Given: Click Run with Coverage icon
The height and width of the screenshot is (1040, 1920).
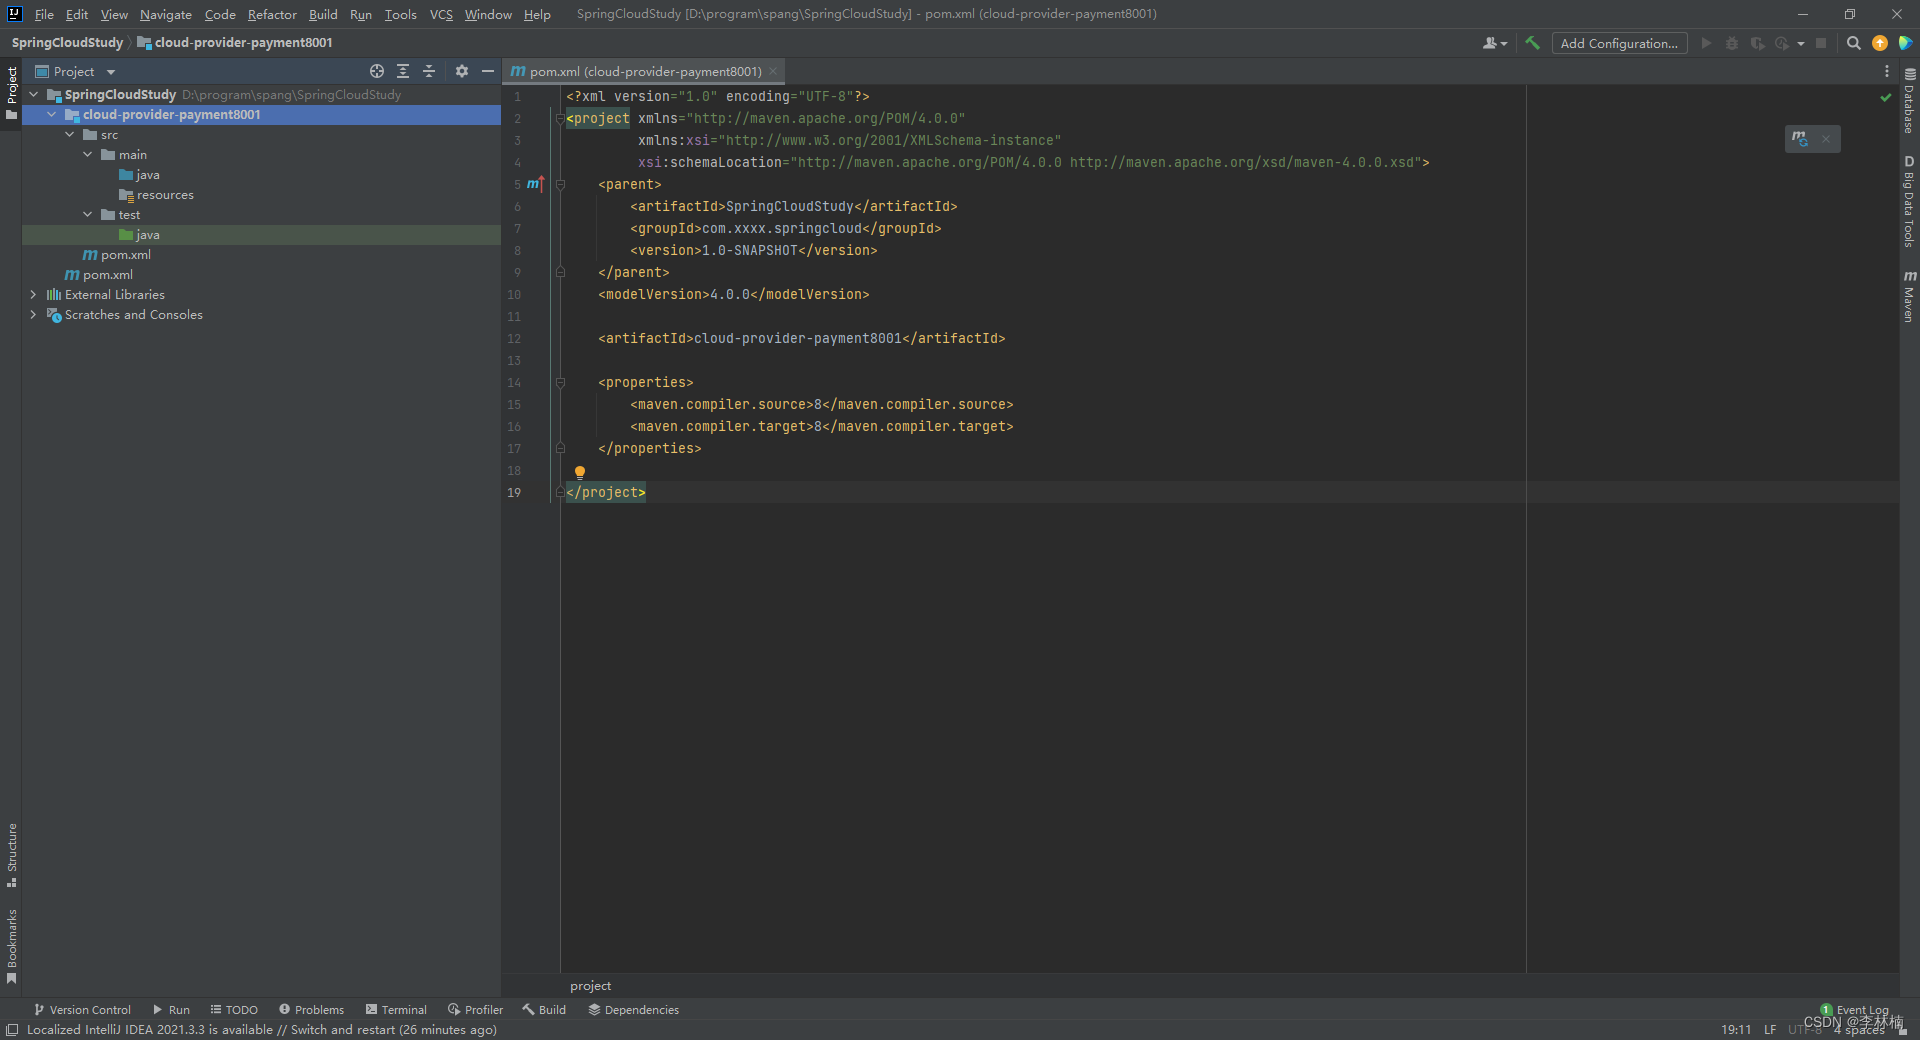Looking at the screenshot, I should pos(1757,43).
